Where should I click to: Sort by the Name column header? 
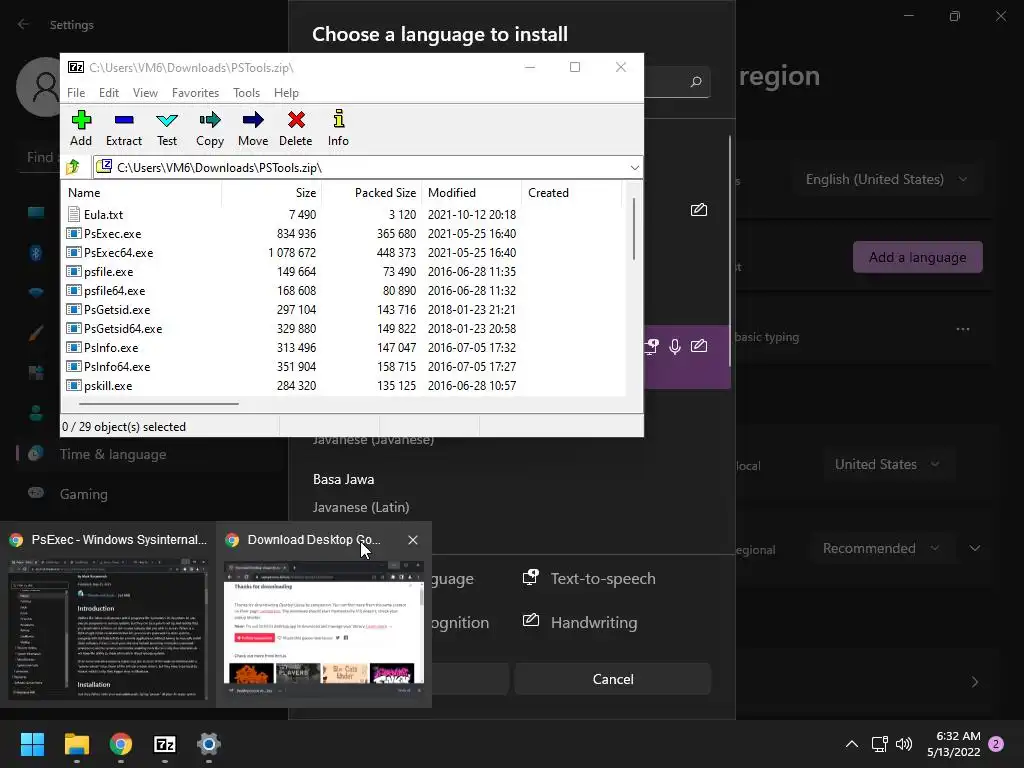(x=142, y=193)
